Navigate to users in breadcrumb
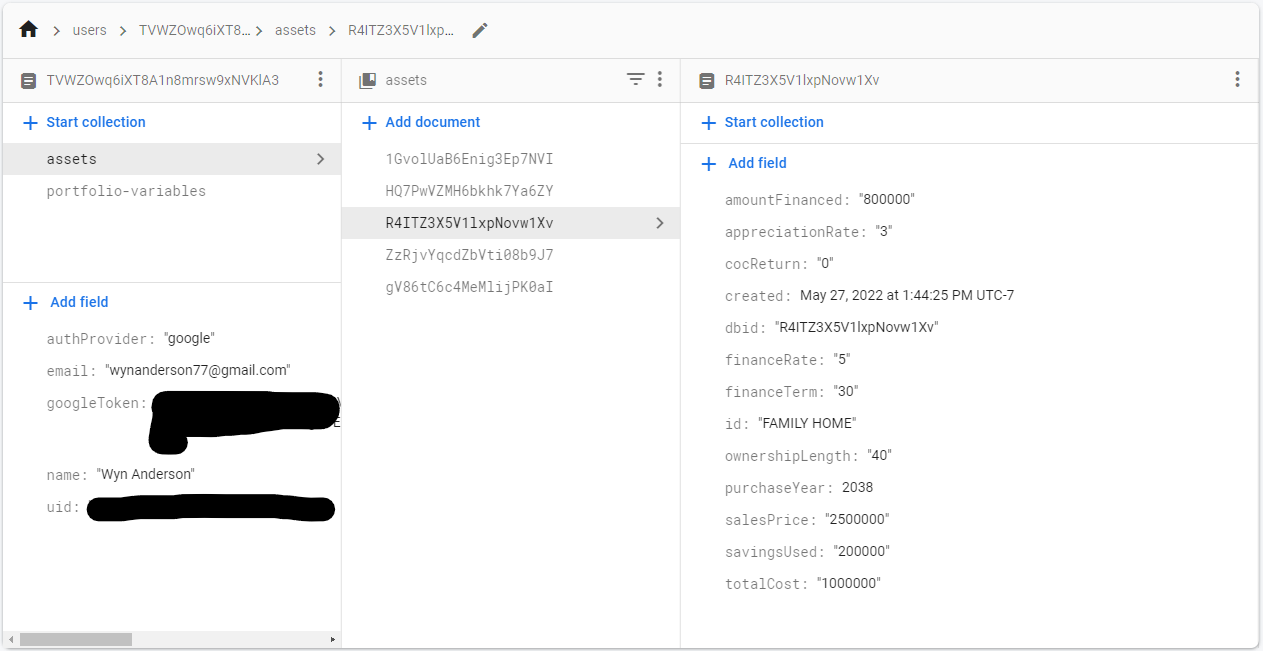This screenshot has height=651, width=1263. [89, 30]
